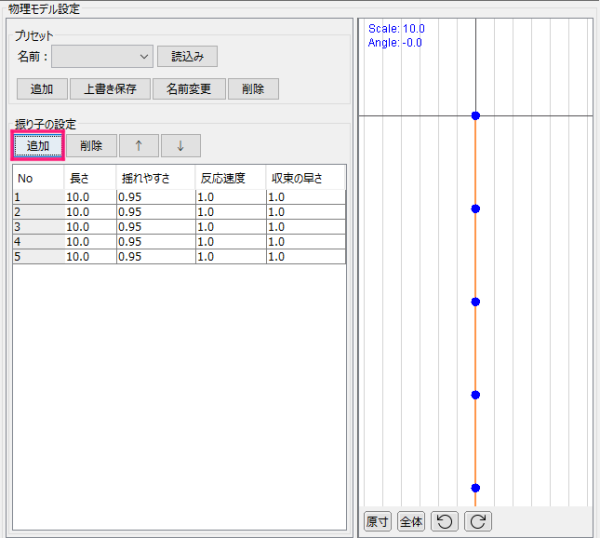
Task: Click the fourth blue pendulum point
Action: pos(476,395)
